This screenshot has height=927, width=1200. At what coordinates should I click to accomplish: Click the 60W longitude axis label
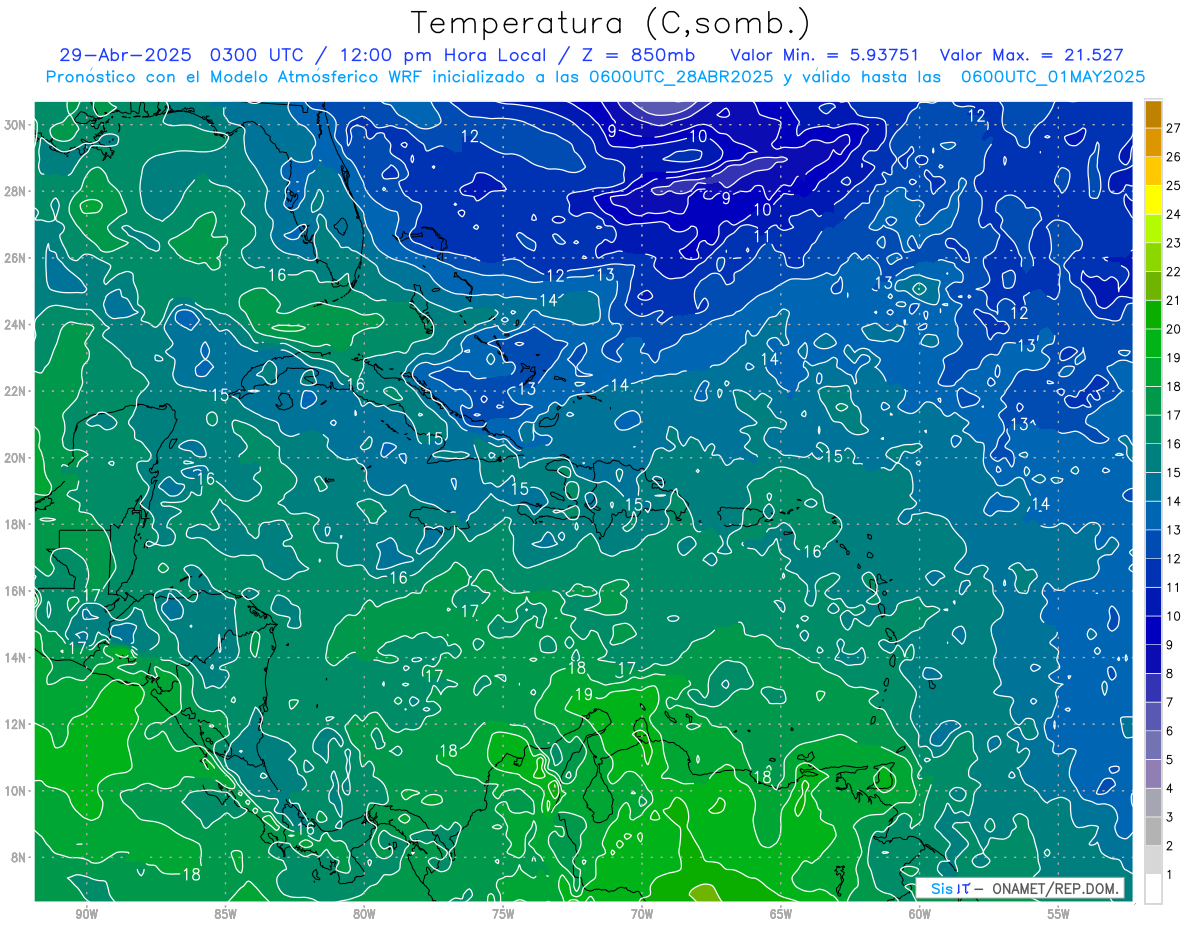click(920, 914)
